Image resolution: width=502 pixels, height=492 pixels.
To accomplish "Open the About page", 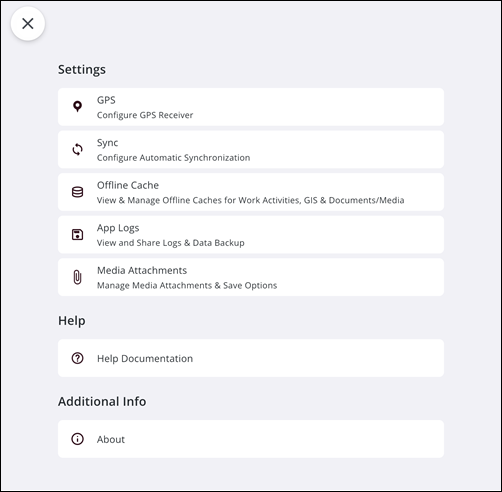I will [251, 439].
